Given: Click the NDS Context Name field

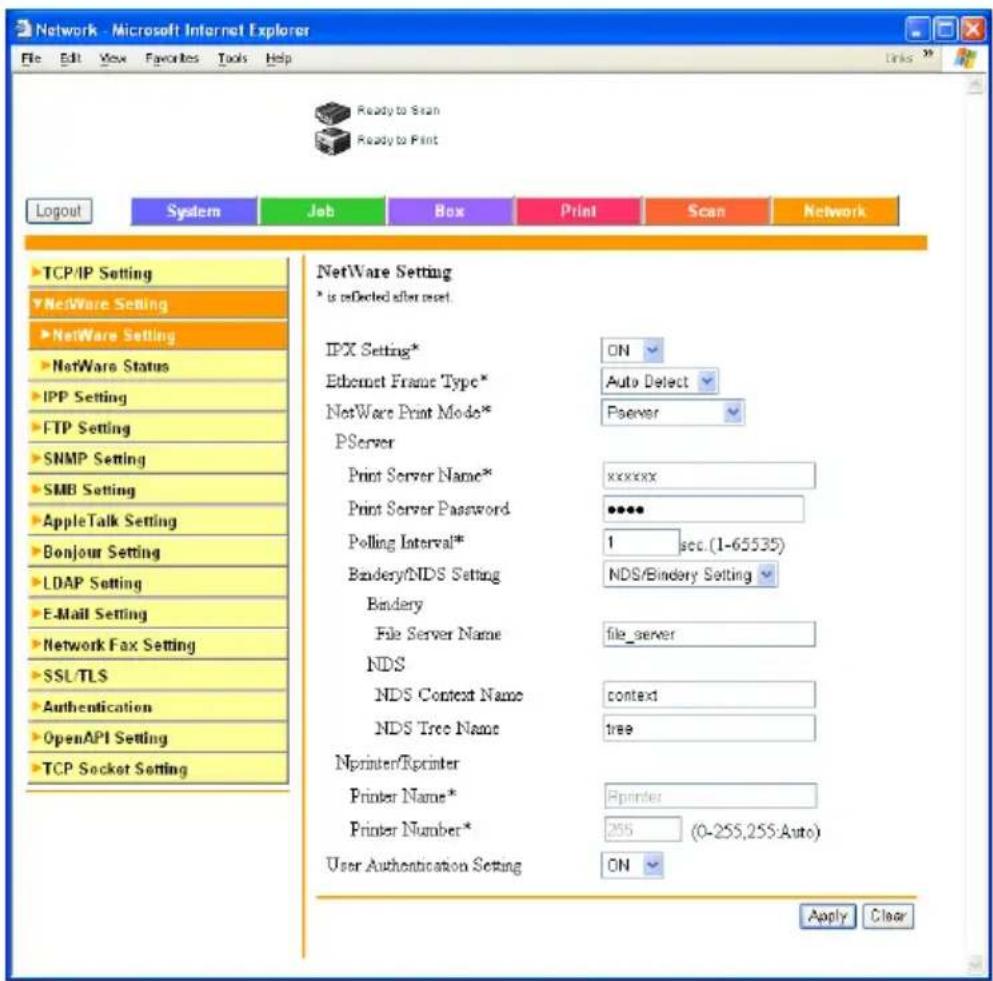Looking at the screenshot, I should (x=709, y=695).
